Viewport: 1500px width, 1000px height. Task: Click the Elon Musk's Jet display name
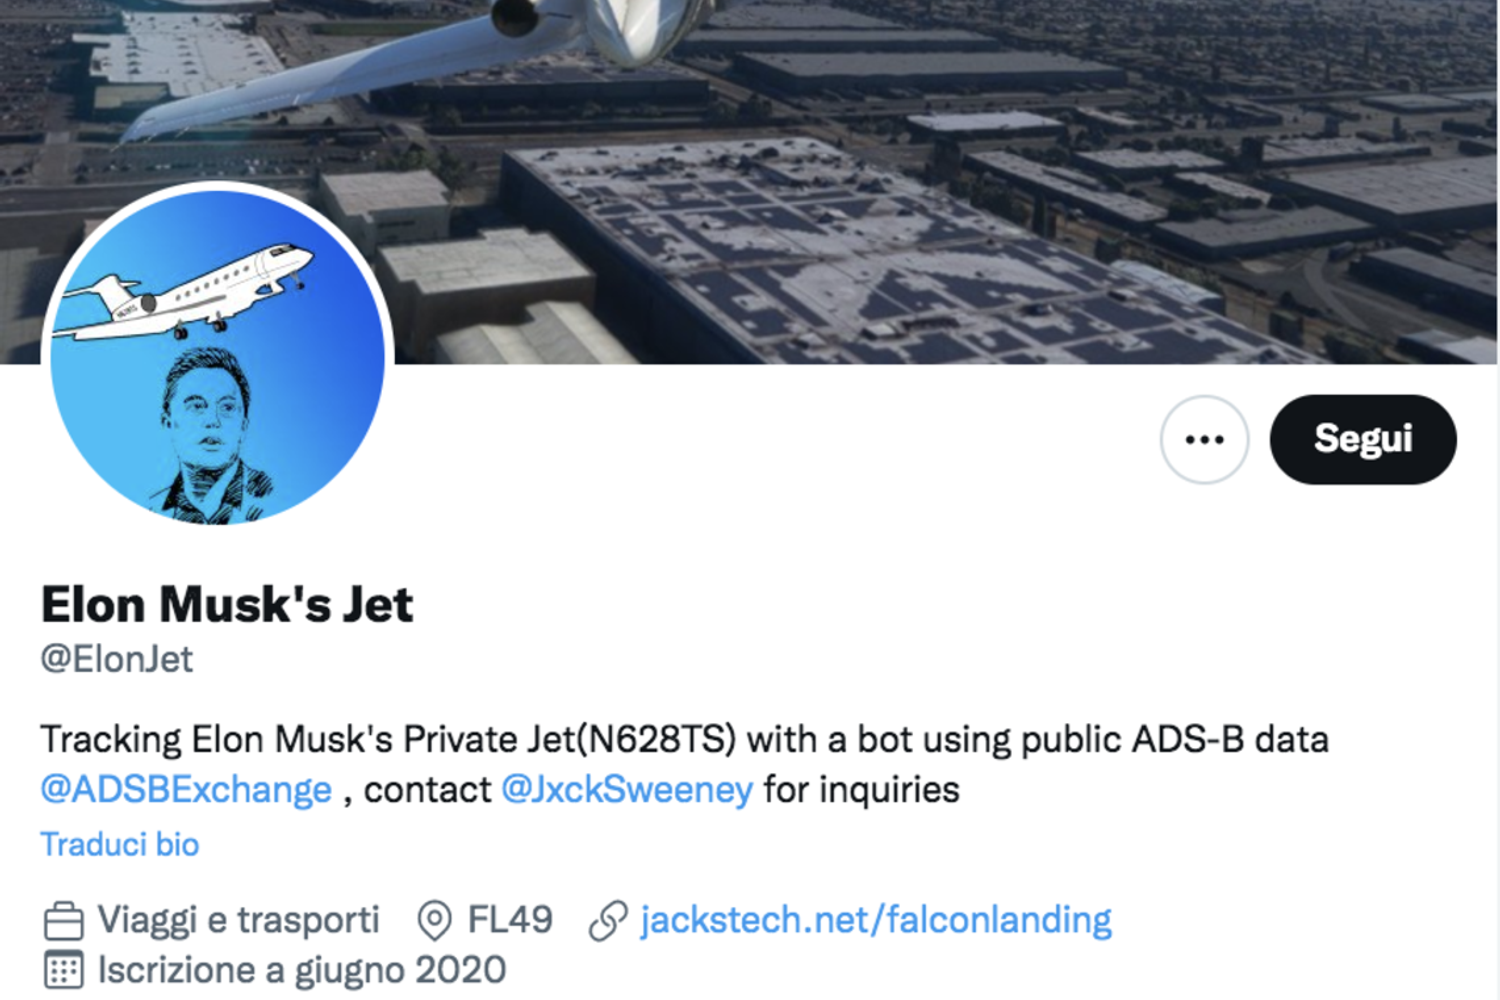coord(228,603)
